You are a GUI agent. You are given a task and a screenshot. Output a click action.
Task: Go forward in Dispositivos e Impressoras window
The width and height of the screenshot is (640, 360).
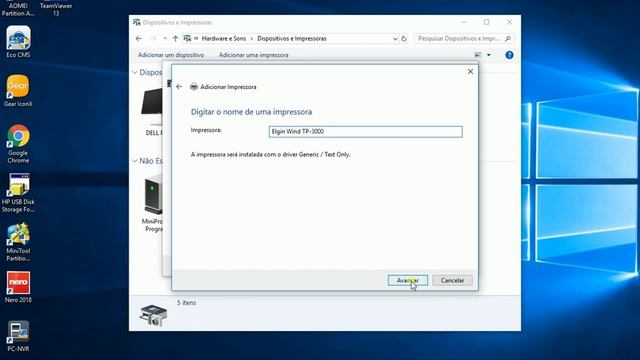(x=153, y=38)
